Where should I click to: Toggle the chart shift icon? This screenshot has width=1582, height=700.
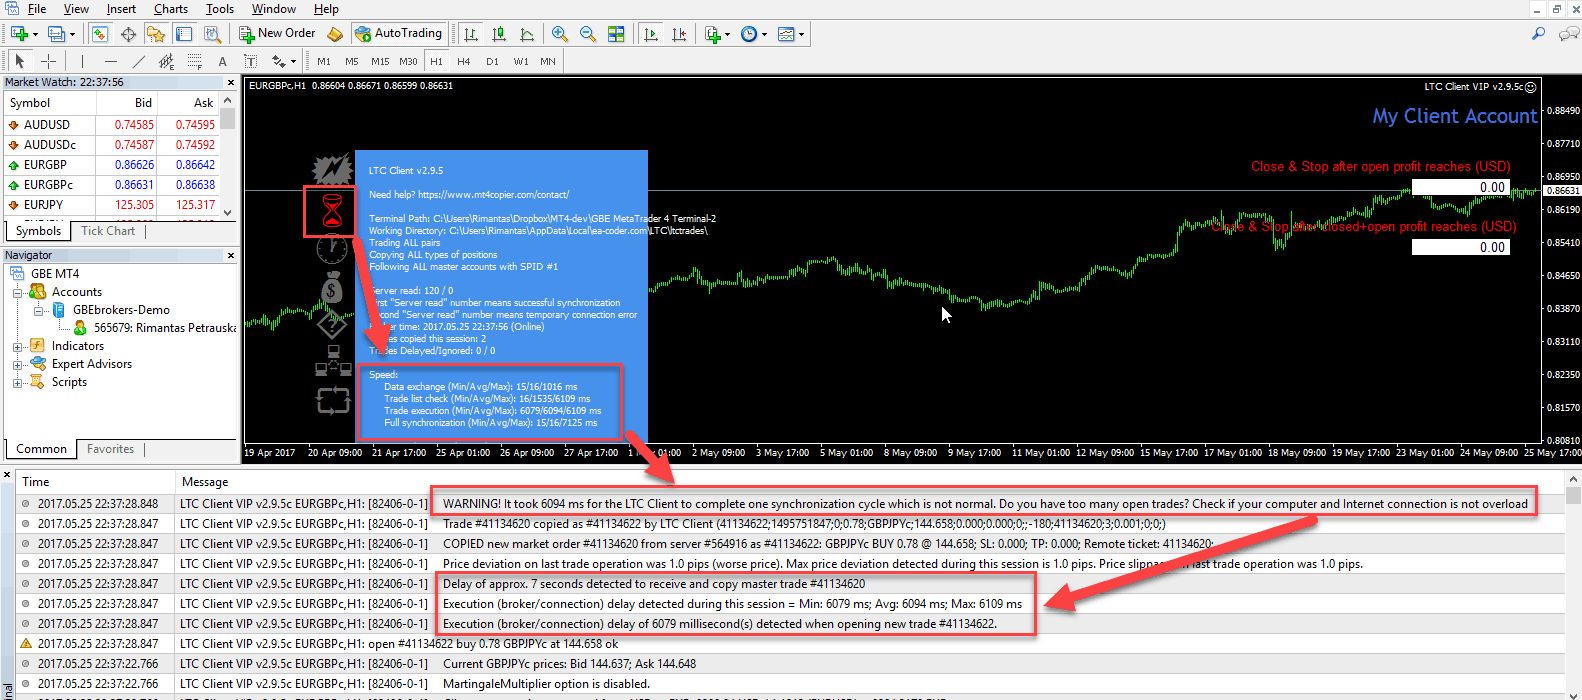[679, 34]
